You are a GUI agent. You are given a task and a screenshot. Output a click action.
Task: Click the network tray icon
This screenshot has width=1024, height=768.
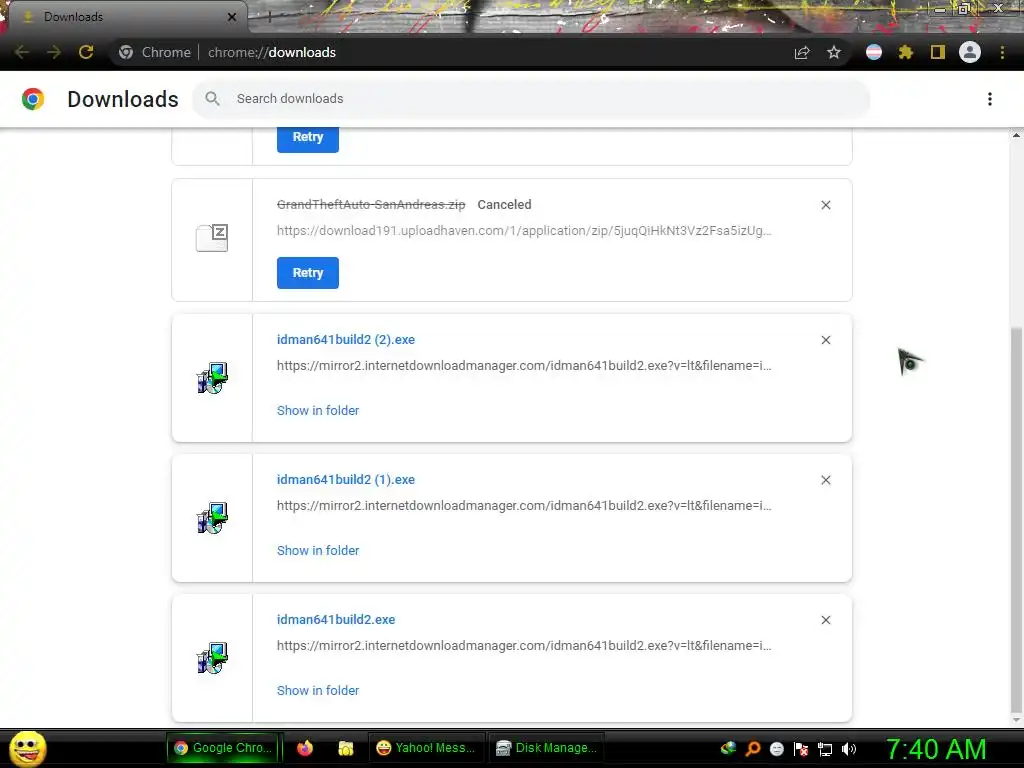tap(825, 749)
